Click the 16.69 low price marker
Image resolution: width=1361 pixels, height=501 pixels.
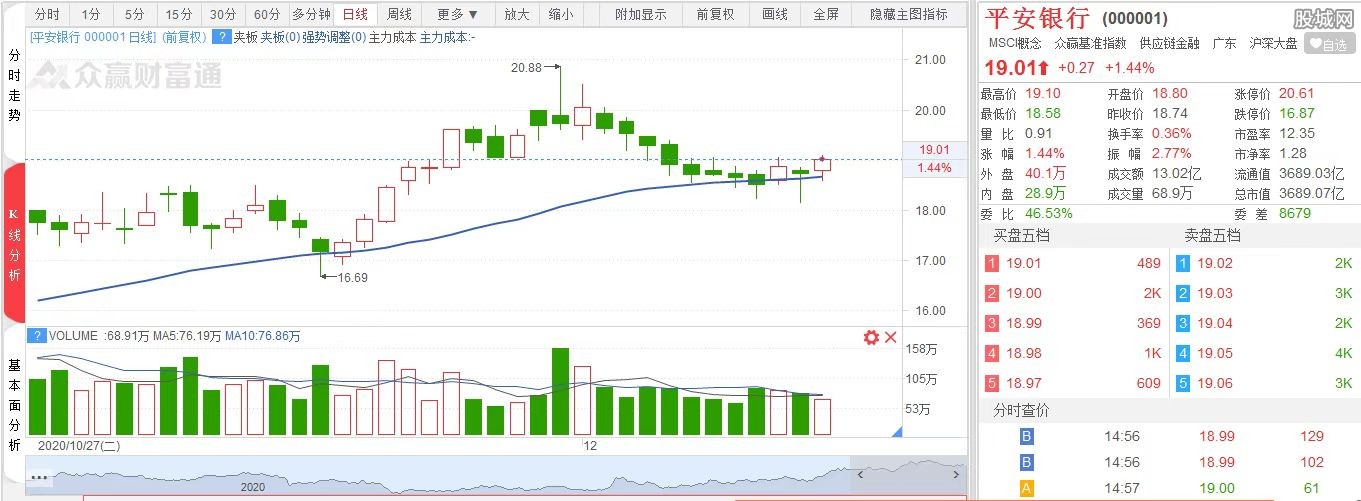[x=353, y=278]
